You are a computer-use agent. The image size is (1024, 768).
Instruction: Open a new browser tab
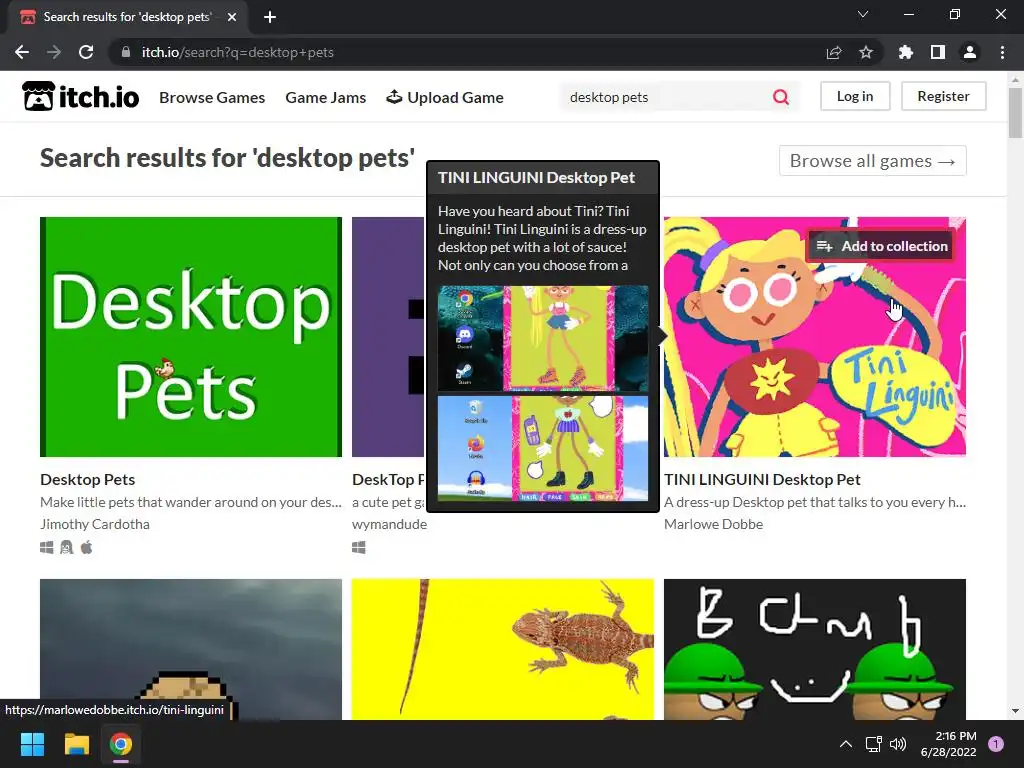click(x=270, y=17)
